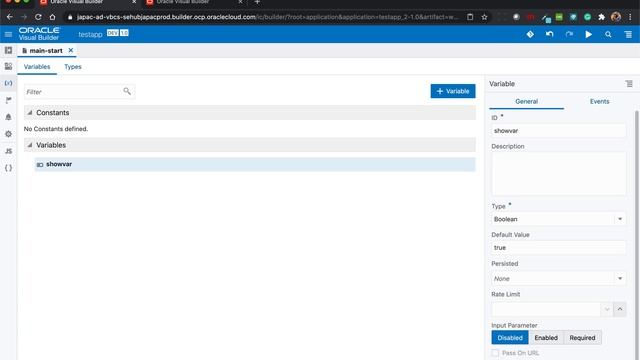Click the ID field containing showvar
The image size is (640, 360).
[x=558, y=131]
